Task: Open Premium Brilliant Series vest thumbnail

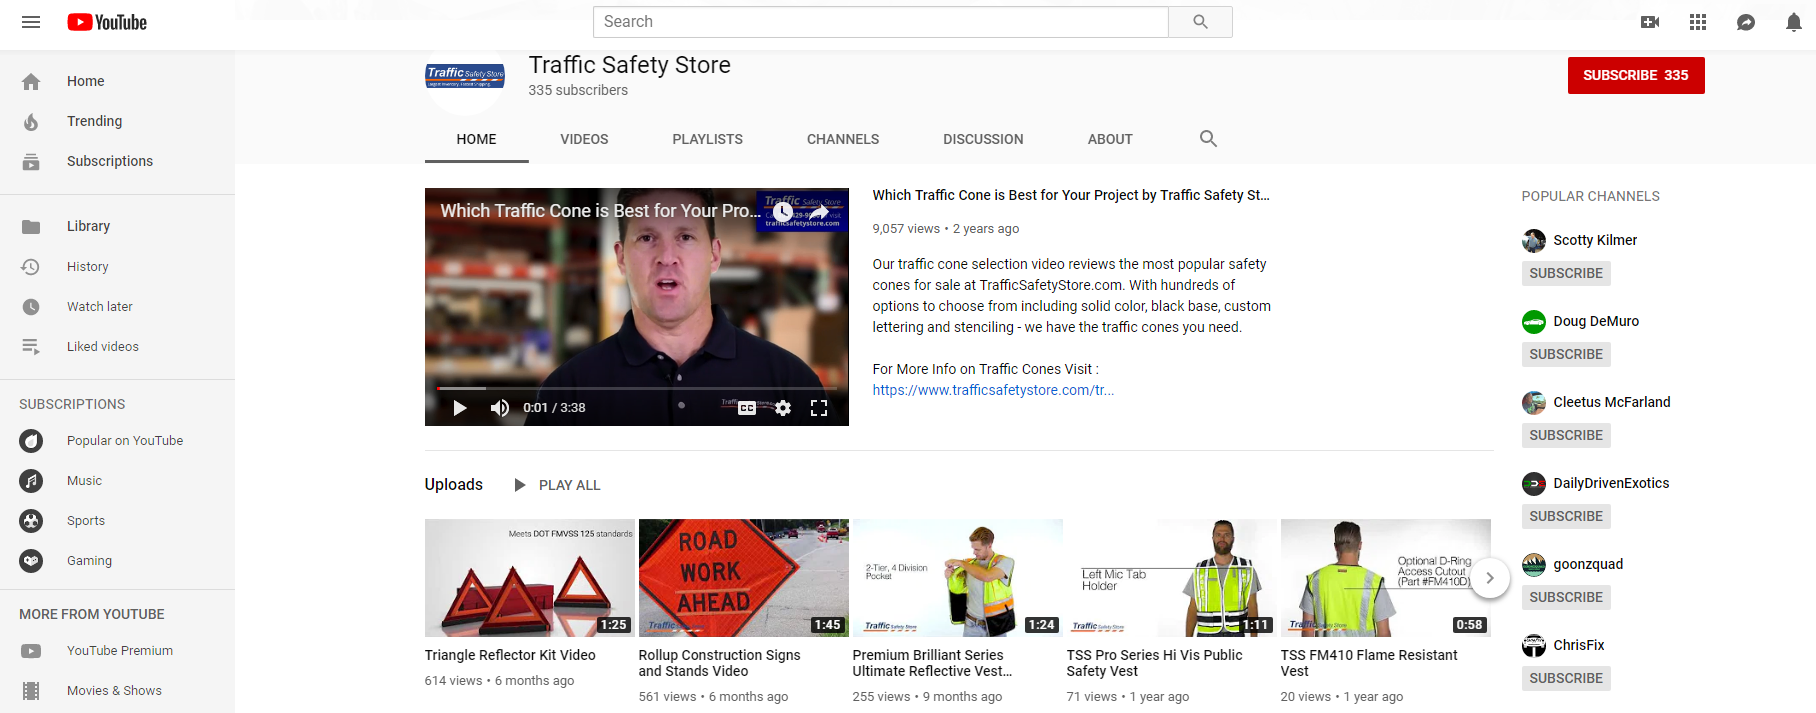Action: click(958, 578)
